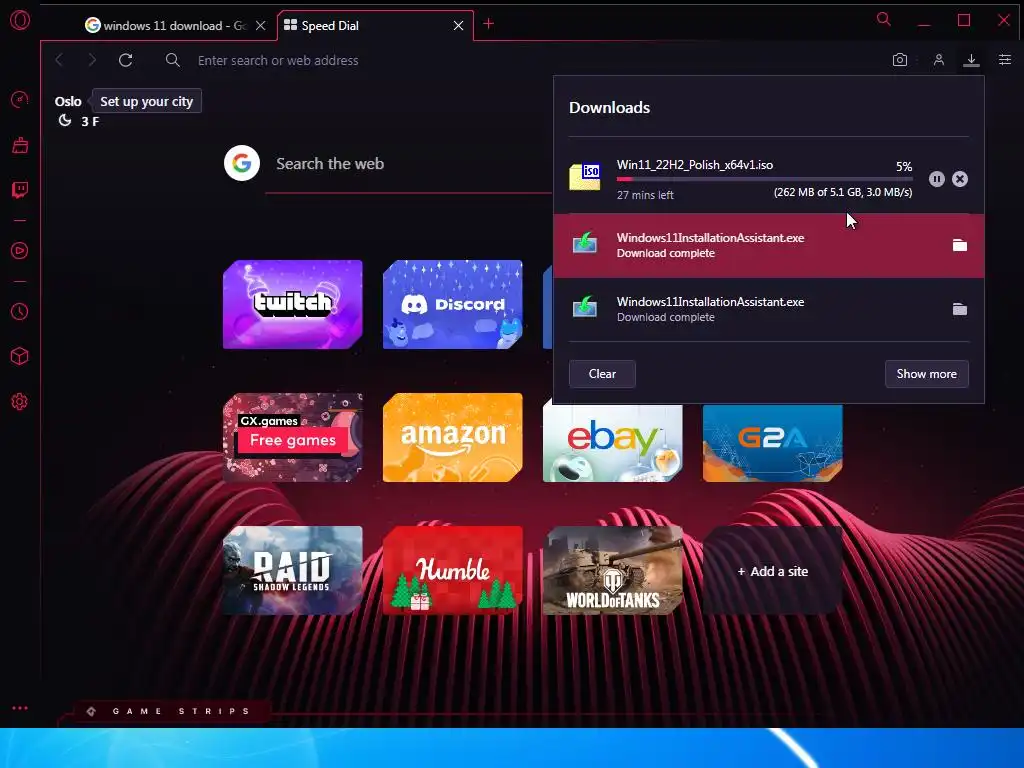The image size is (1024, 768).
Task: Cancel the Win11 ISO download
Action: pos(959,179)
